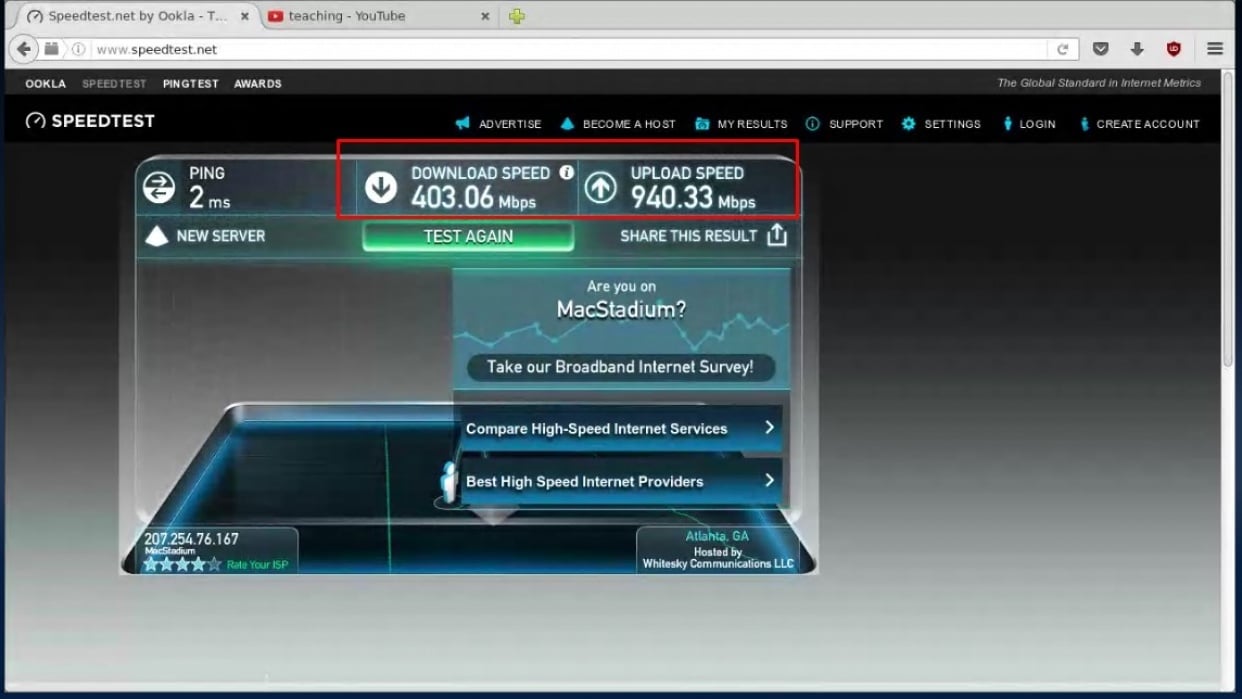1242x699 pixels.
Task: Click the download speed info icon
Action: coord(567,172)
